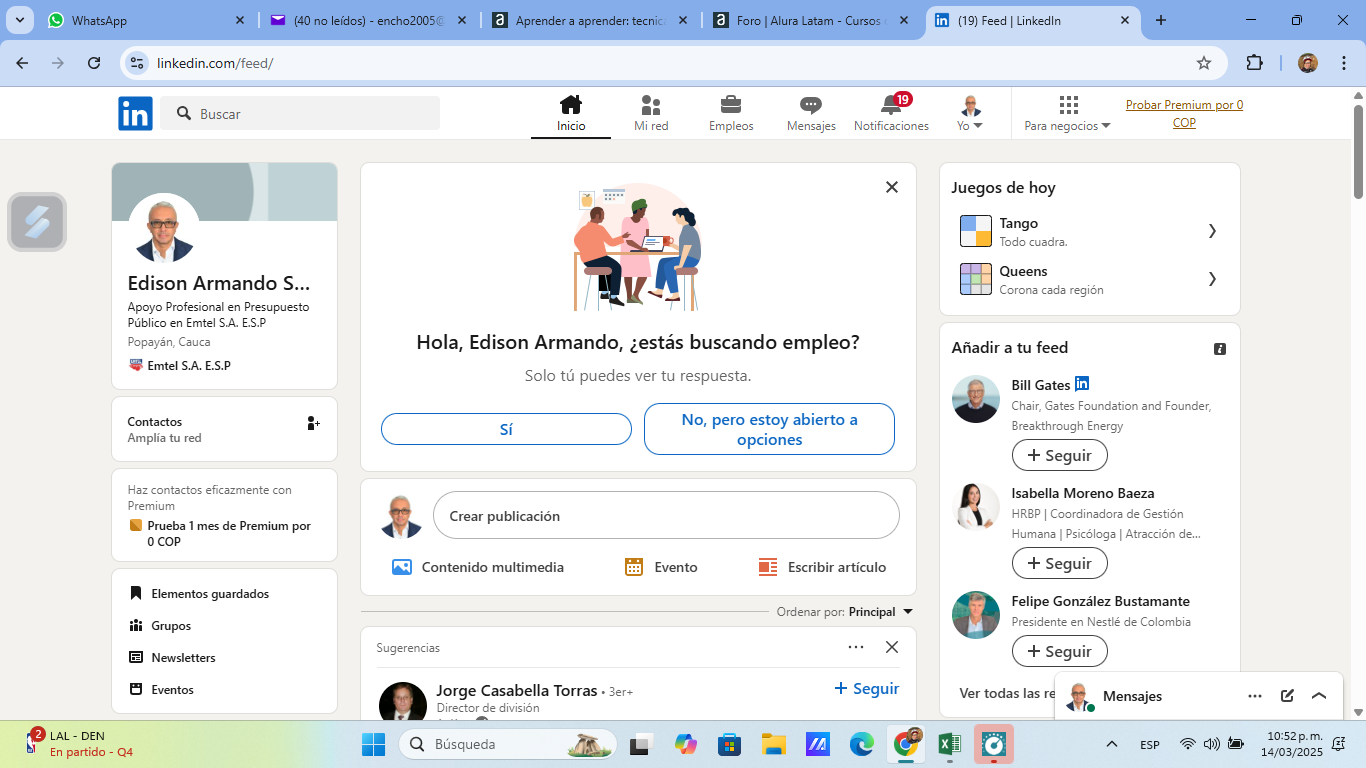Click the address bar URL
The image size is (1366, 768).
[215, 63]
